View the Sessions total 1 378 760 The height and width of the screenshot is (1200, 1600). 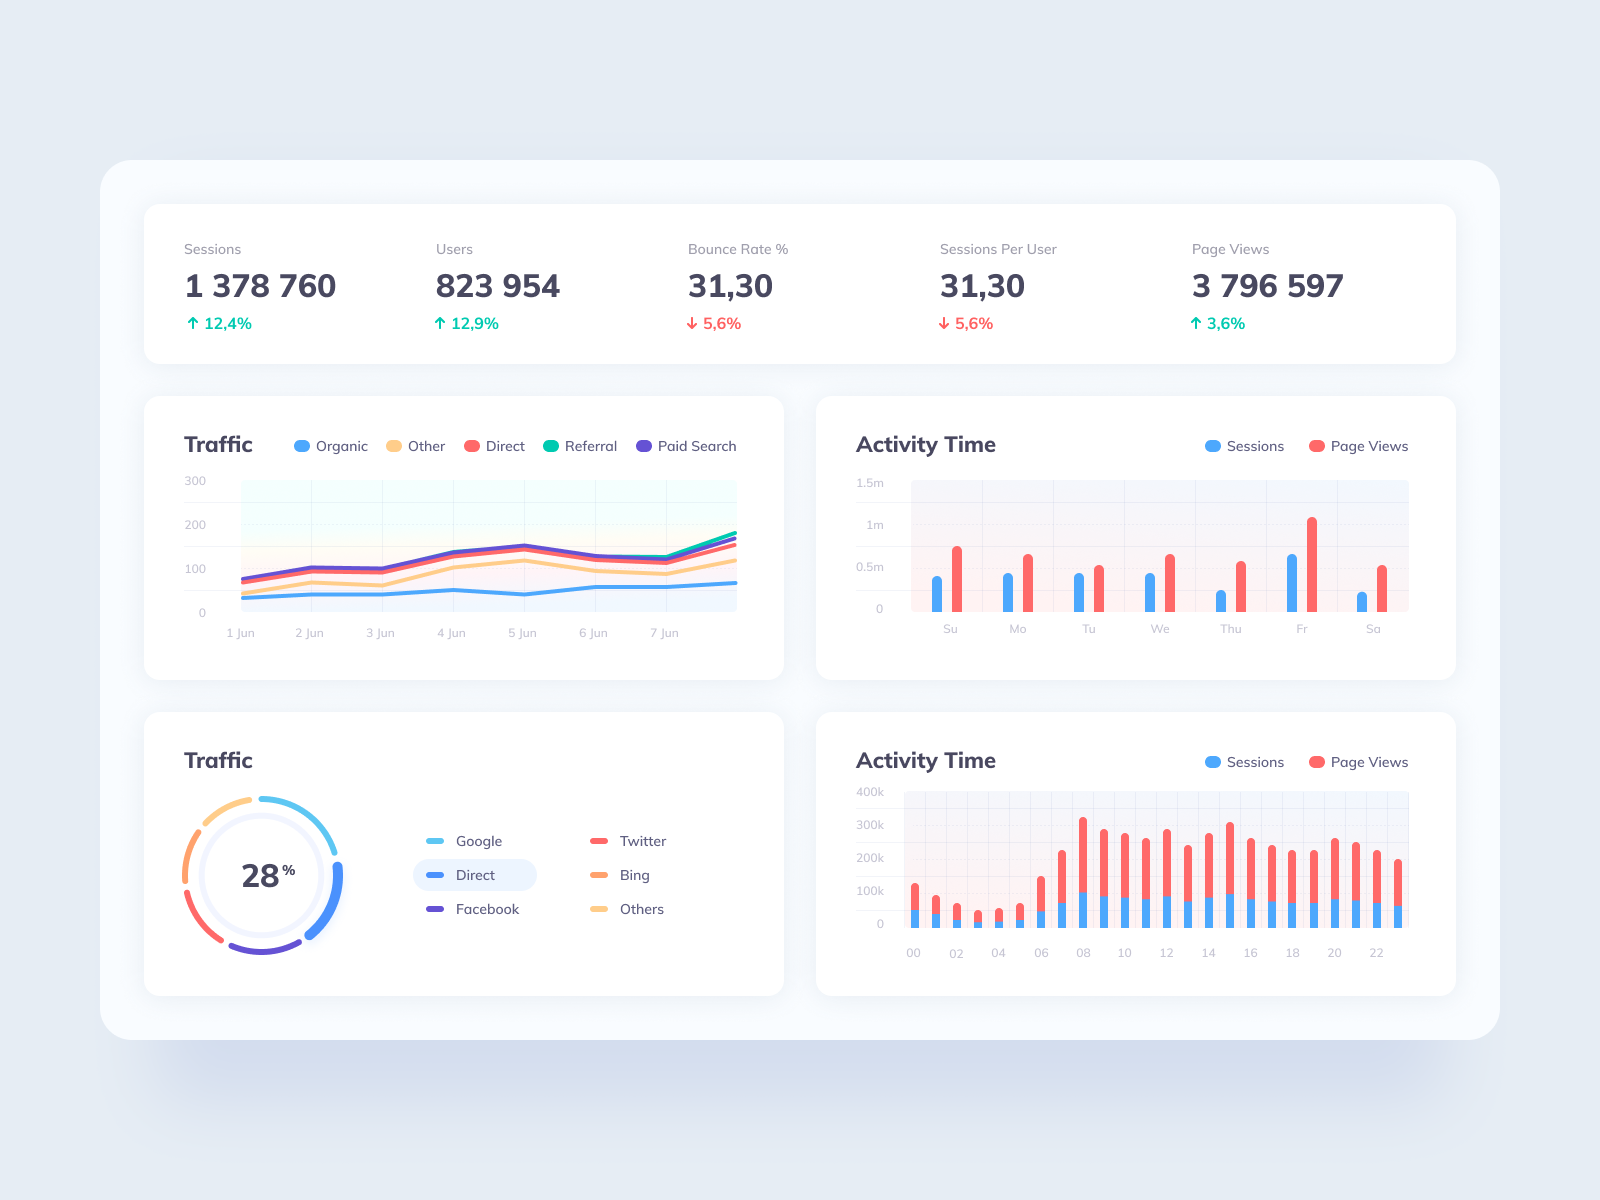[259, 286]
